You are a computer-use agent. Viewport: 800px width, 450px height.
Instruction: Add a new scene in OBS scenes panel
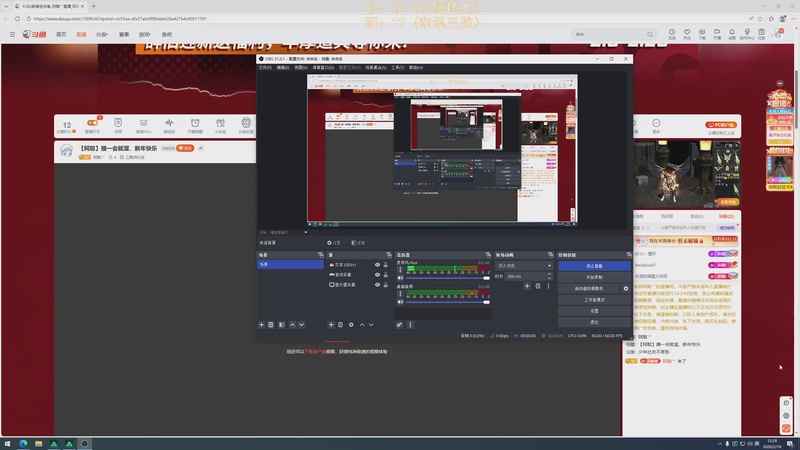(262, 324)
